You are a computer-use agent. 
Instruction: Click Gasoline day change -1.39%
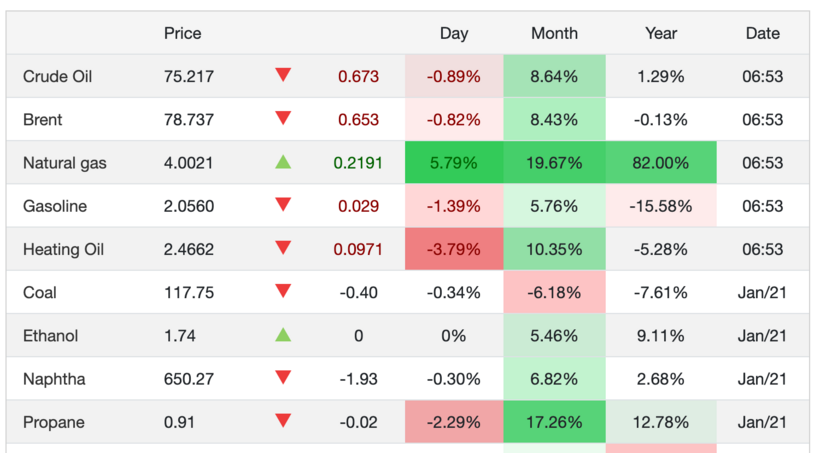pos(453,206)
